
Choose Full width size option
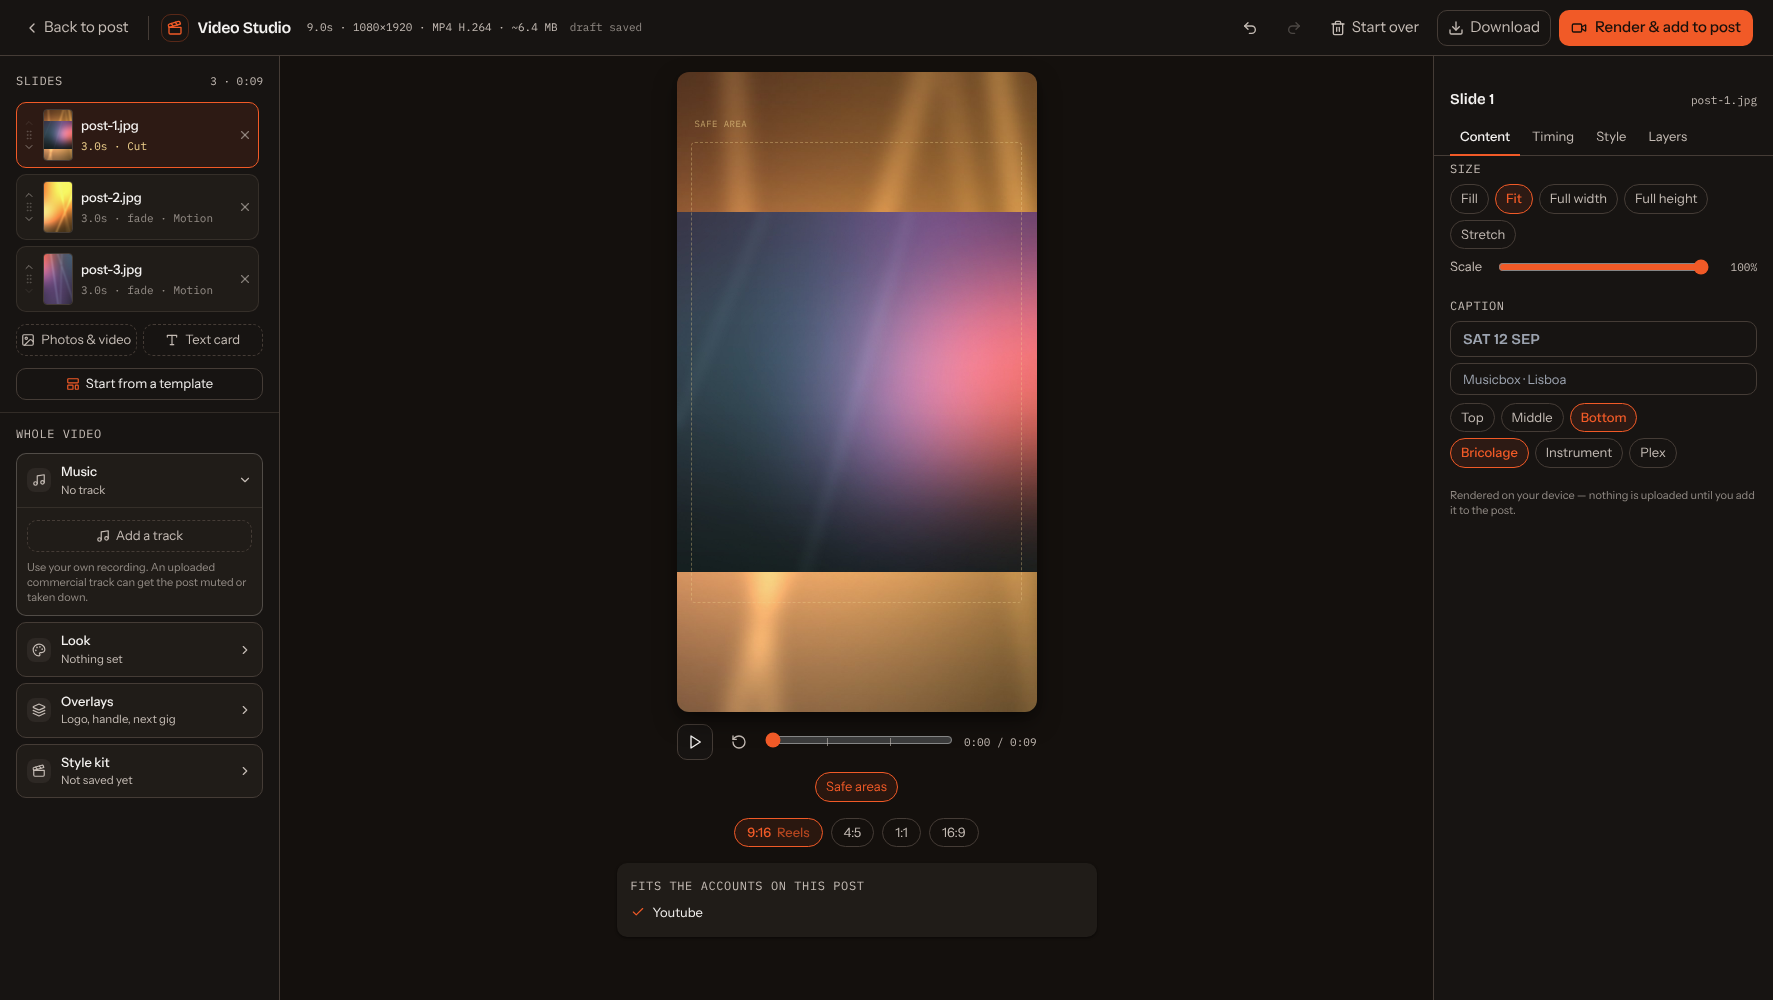tap(1578, 199)
